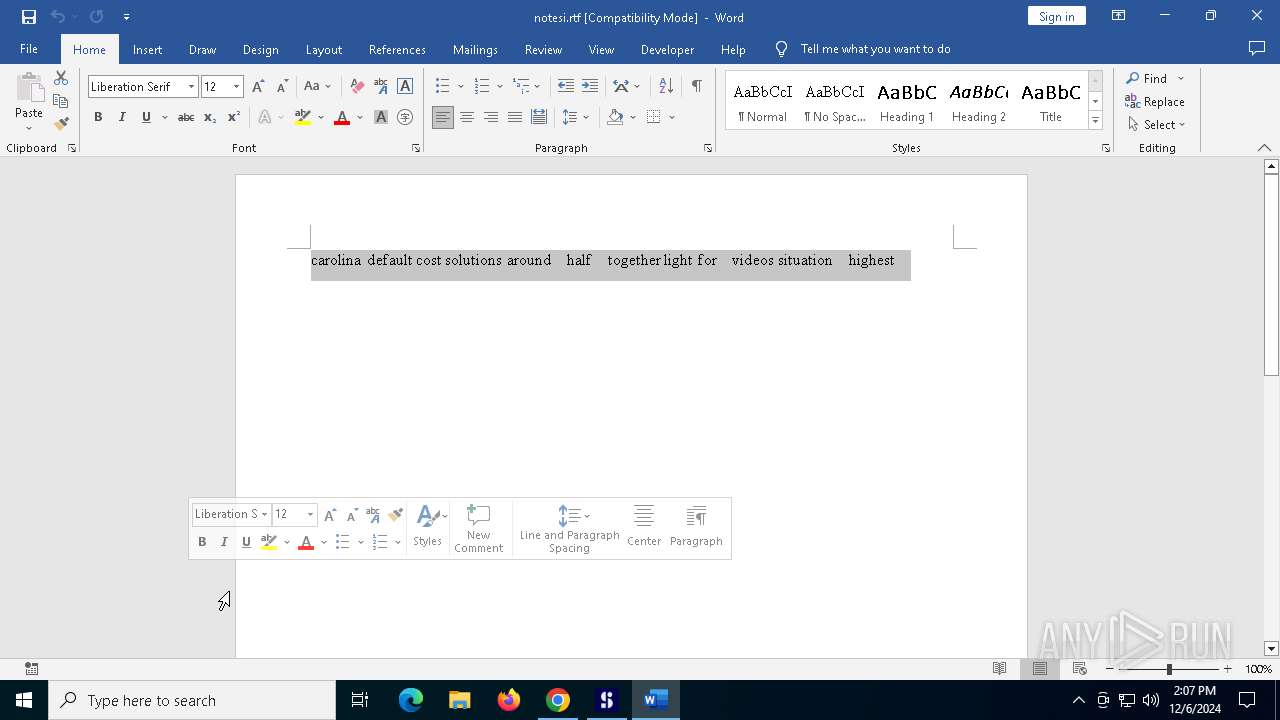
Task: Open the File menu tab
Action: (x=29, y=49)
